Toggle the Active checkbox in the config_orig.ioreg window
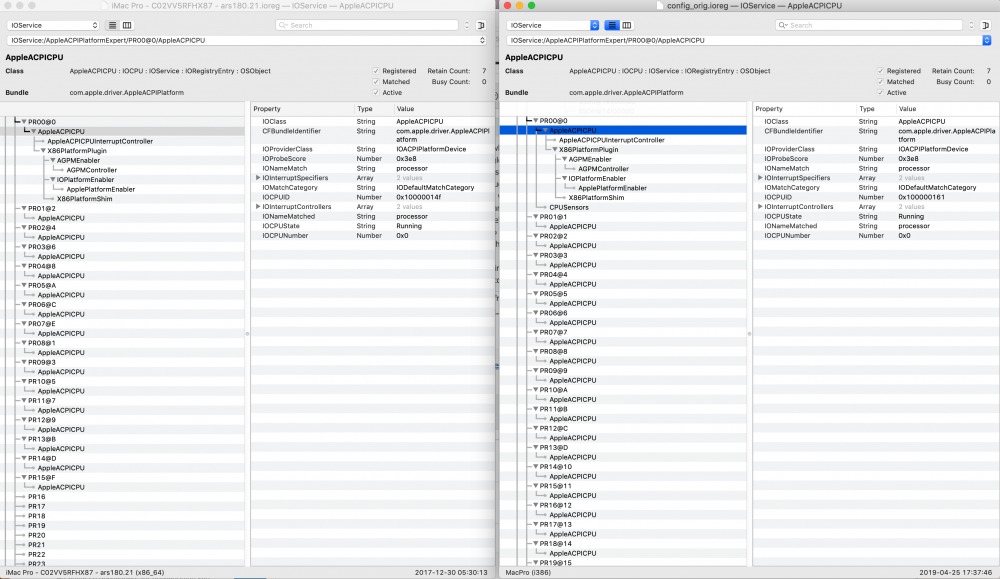The image size is (1000, 579). point(880,92)
